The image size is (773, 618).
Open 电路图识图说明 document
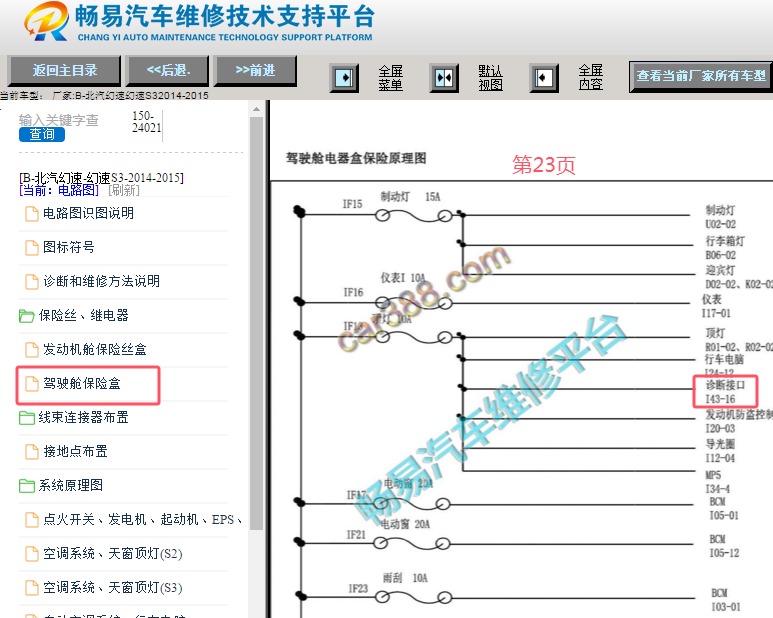click(x=88, y=213)
